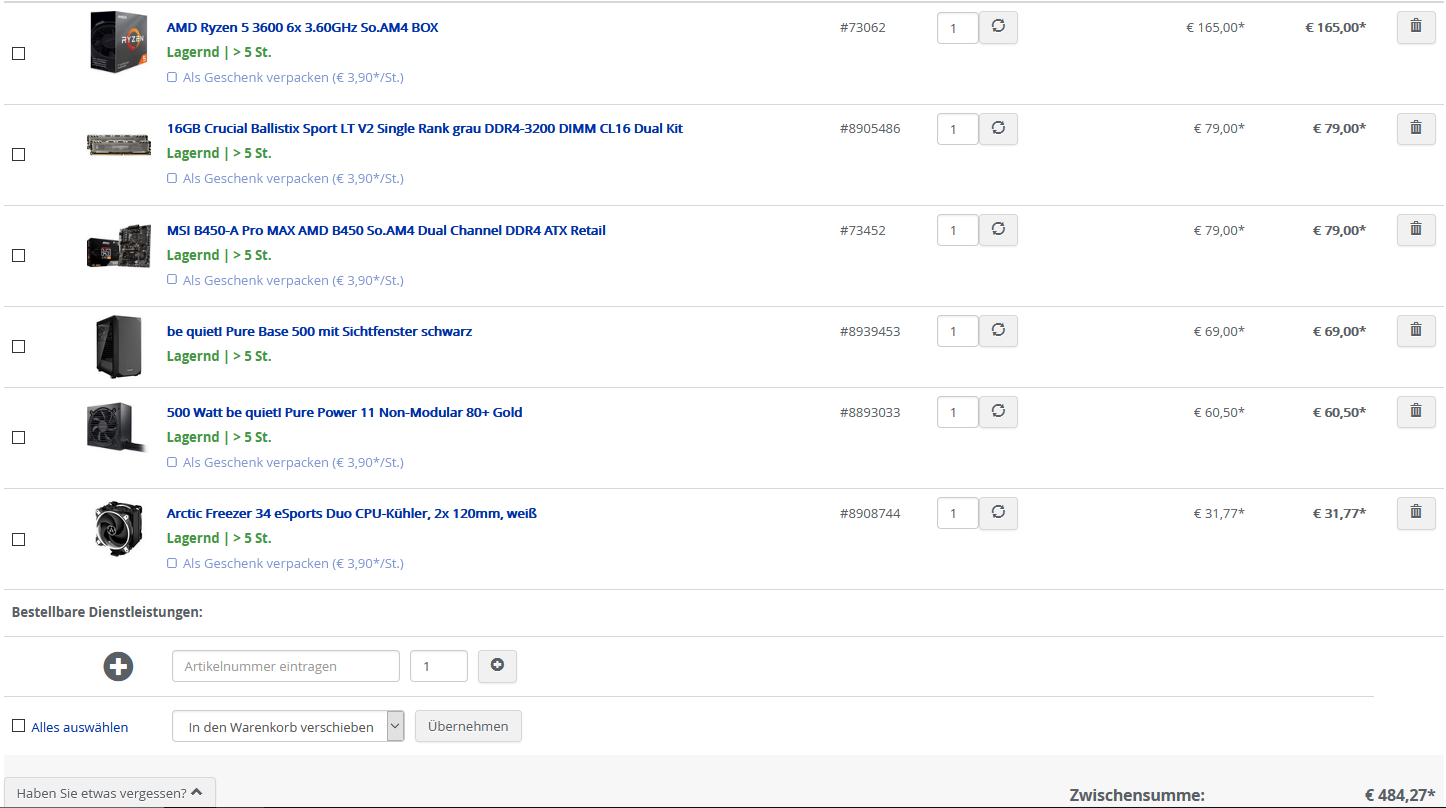Open Arctic Freezer 34 eSports Duo link

(x=352, y=513)
